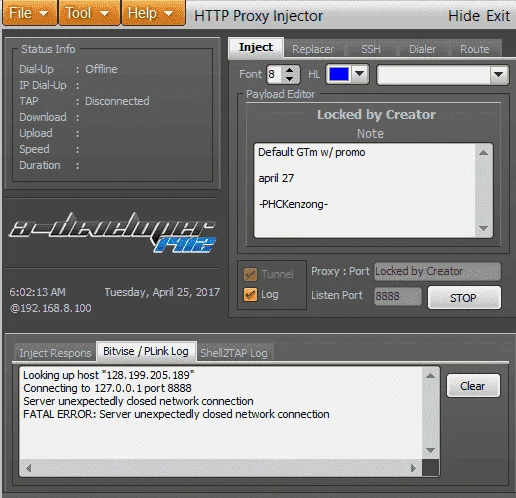Screen dimensions: 516x498
Task: Click the '-PHCKenzong-' note line
Action: point(293,204)
